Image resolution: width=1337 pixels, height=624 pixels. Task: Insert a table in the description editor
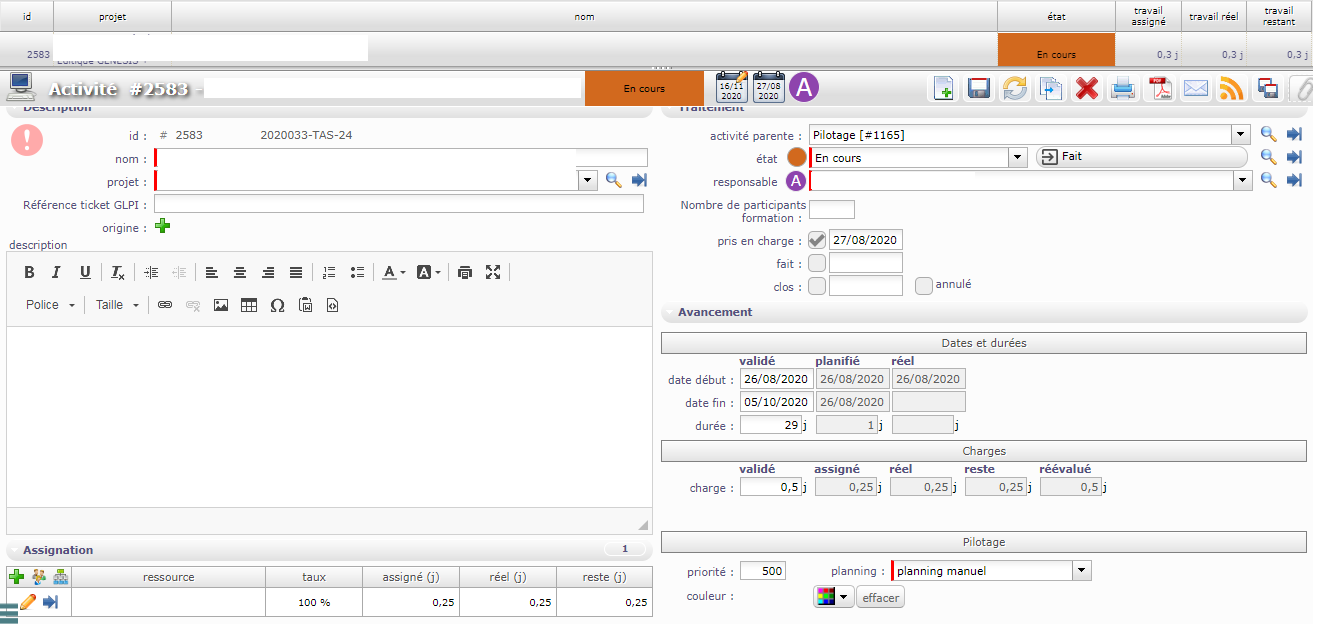pyautogui.click(x=249, y=305)
